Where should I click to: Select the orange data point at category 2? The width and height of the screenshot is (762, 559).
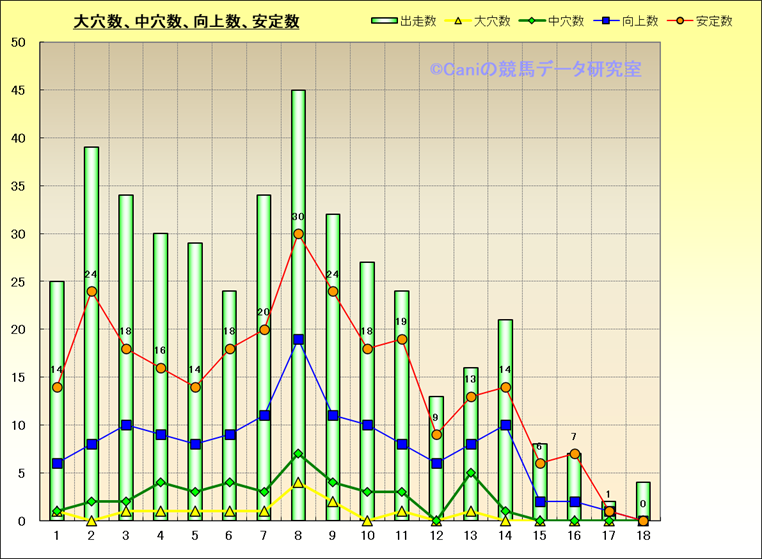point(91,292)
